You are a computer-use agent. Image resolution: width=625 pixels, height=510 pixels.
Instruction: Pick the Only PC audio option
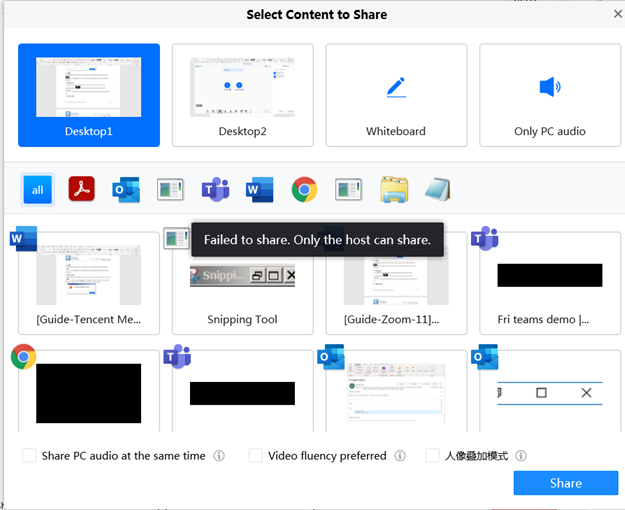(x=549, y=95)
